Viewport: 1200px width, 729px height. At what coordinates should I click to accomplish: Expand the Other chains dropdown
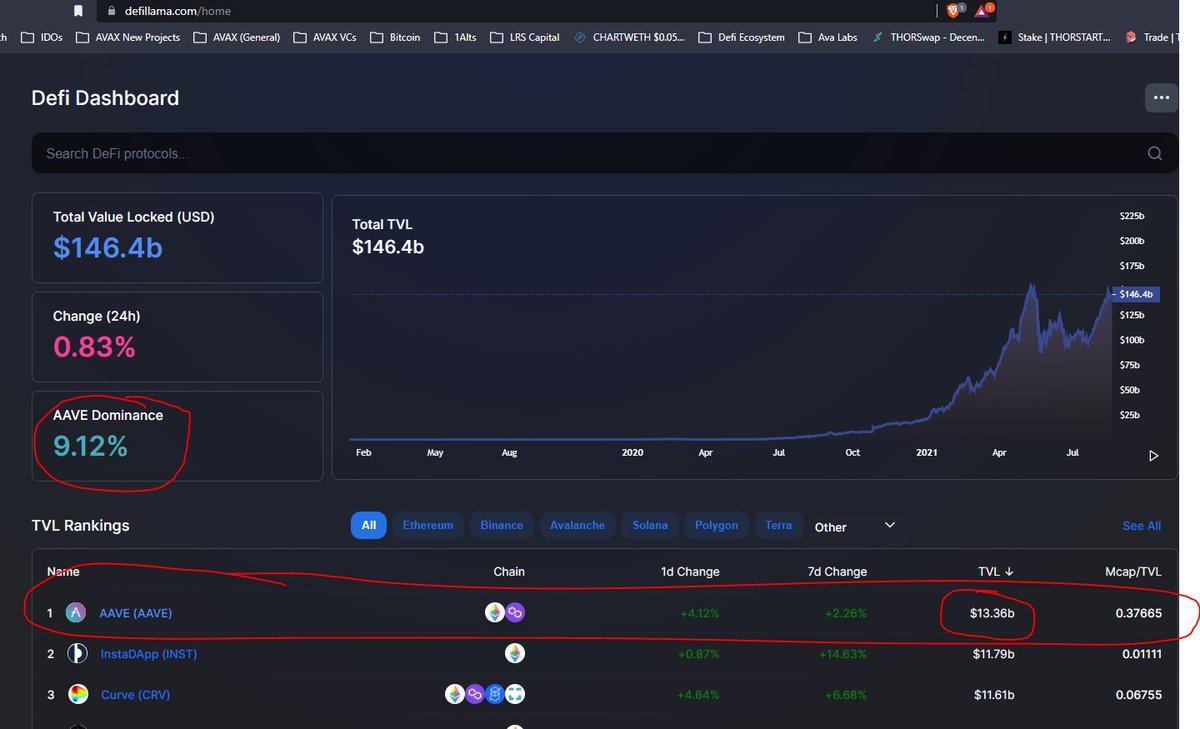point(855,526)
